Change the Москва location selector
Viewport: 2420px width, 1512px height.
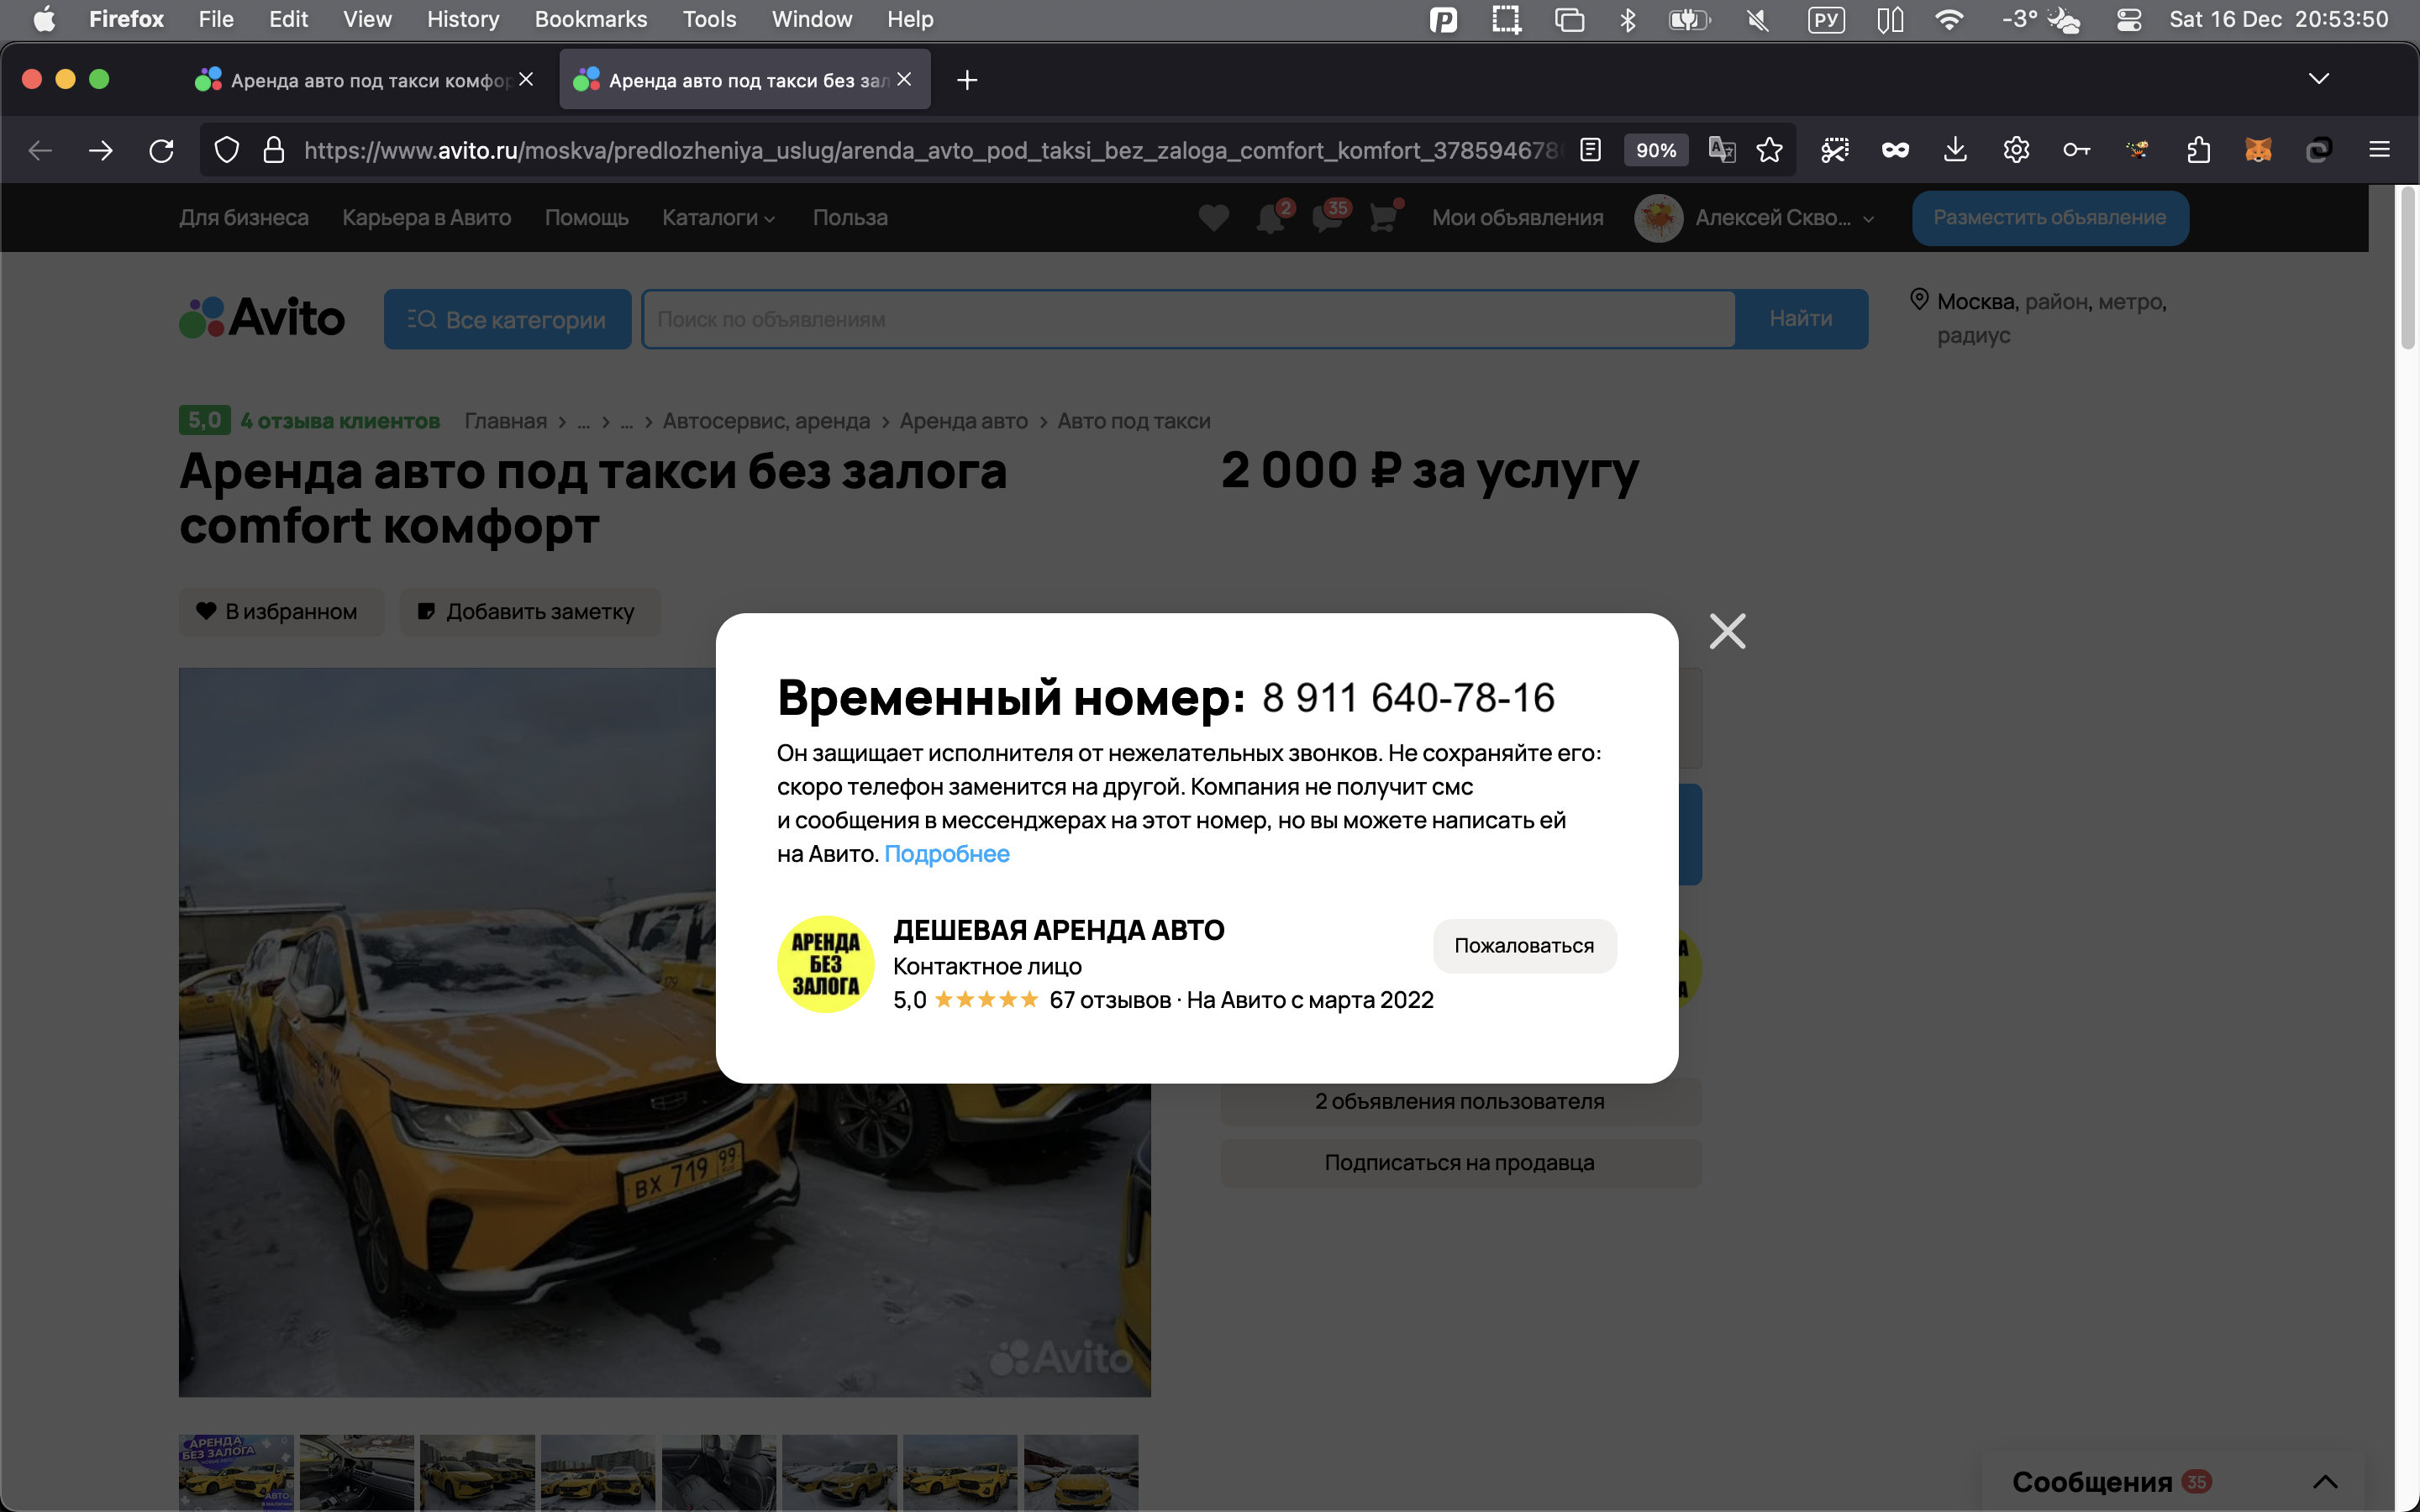point(2039,318)
